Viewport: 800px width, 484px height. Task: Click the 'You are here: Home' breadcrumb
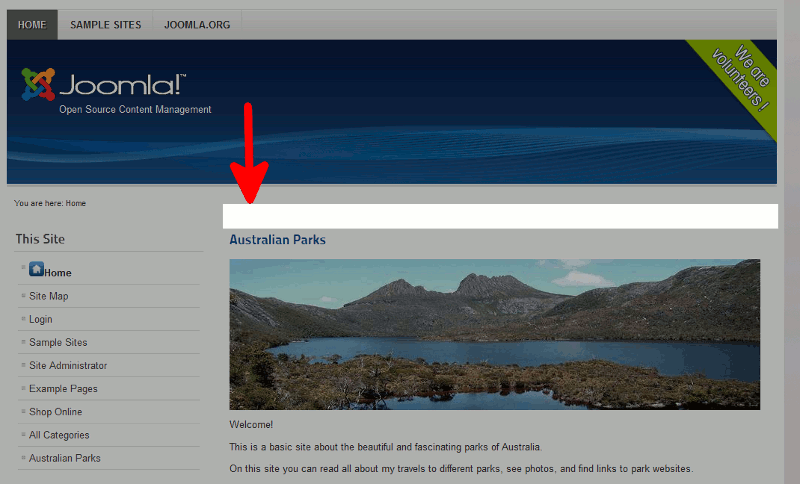[50, 203]
